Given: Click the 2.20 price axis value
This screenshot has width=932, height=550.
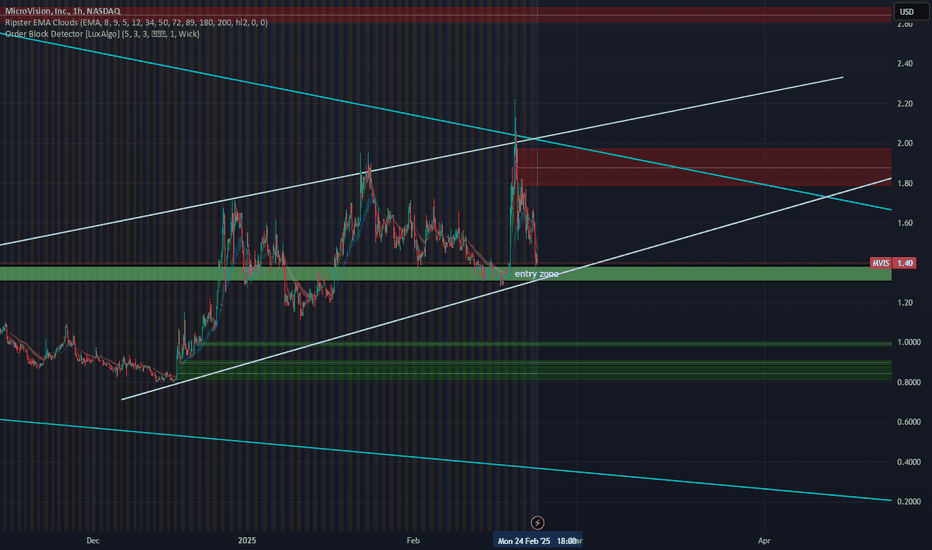Looking at the screenshot, I should (905, 103).
